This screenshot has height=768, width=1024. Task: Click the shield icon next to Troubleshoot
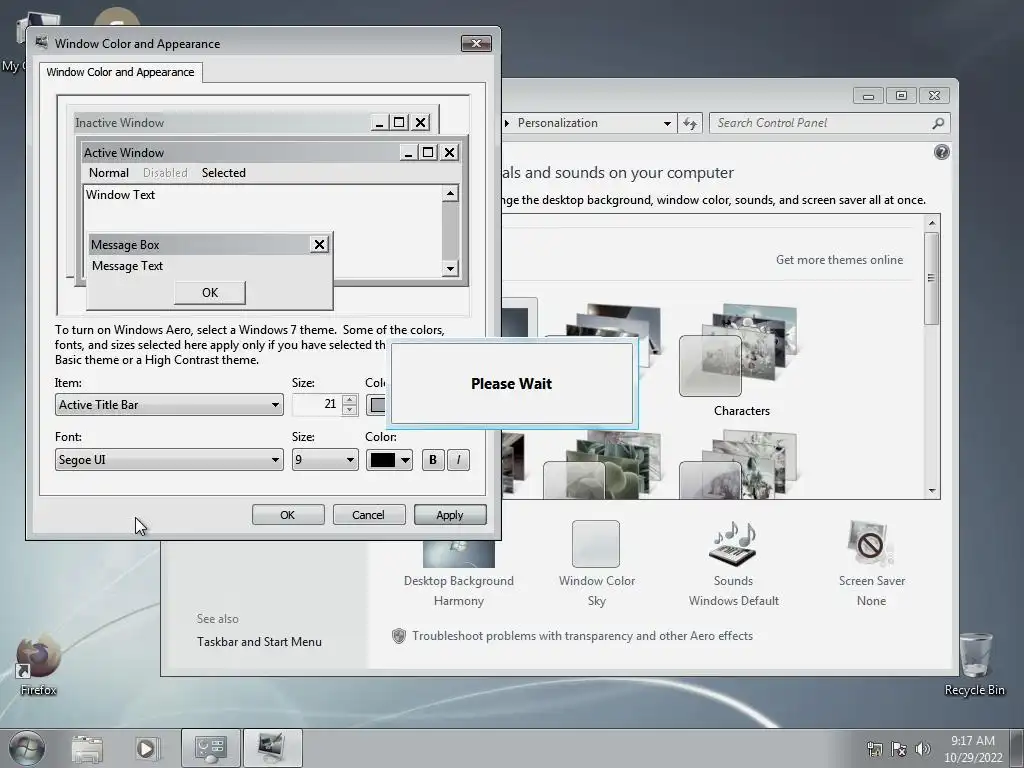398,636
